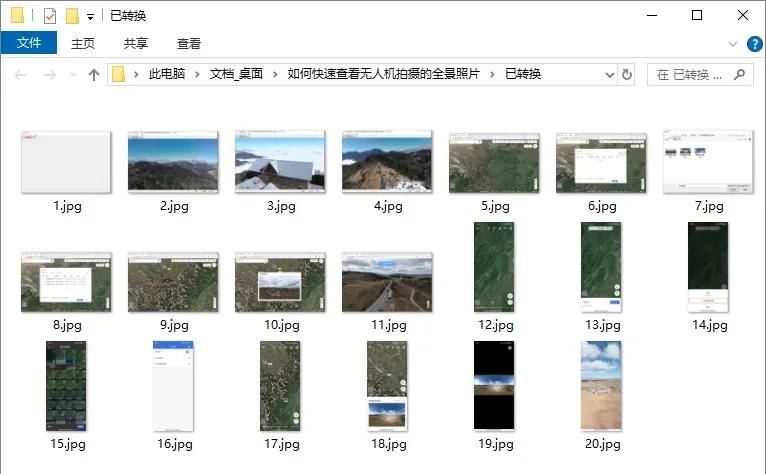The height and width of the screenshot is (474, 766).
Task: Click 文档_桌面 in the address path
Action: [236, 74]
